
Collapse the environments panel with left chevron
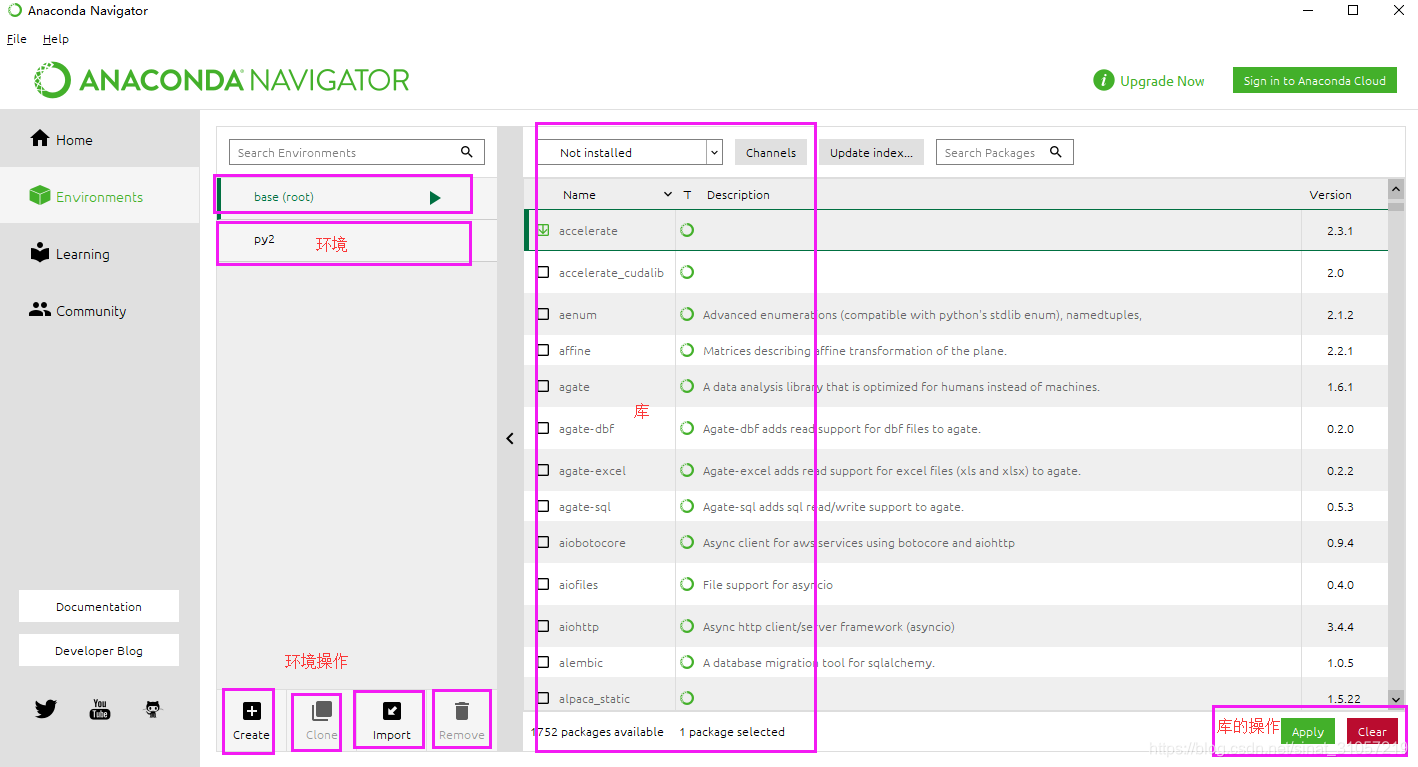[x=510, y=438]
